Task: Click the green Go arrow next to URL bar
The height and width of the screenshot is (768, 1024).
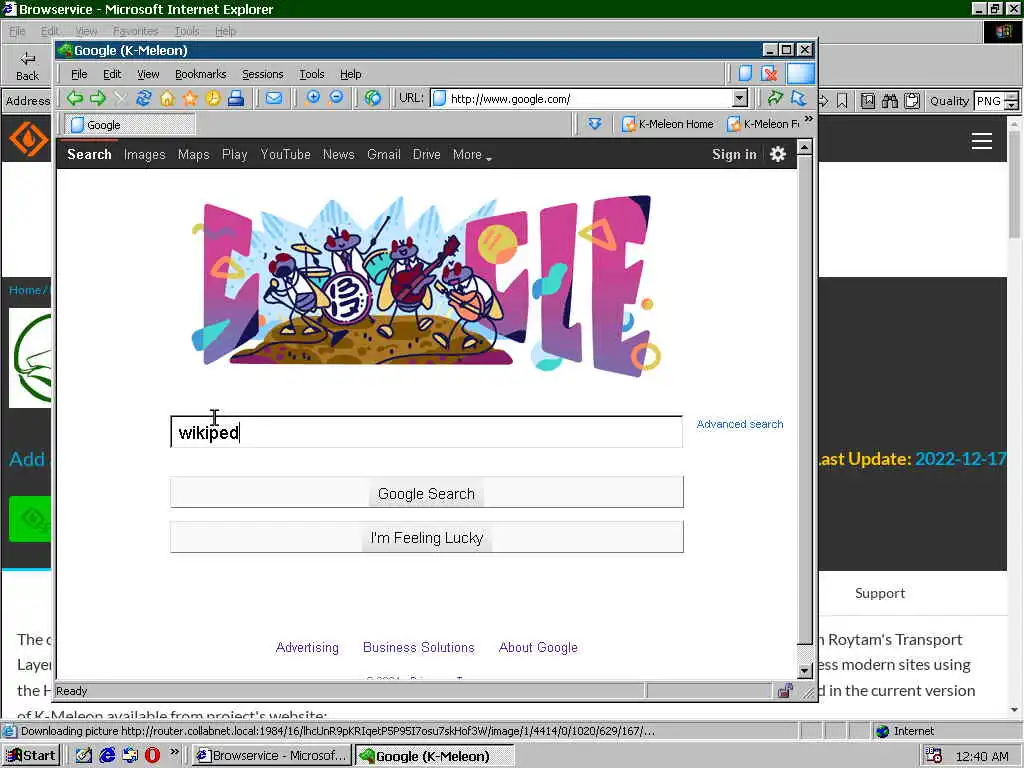Action: [775, 99]
